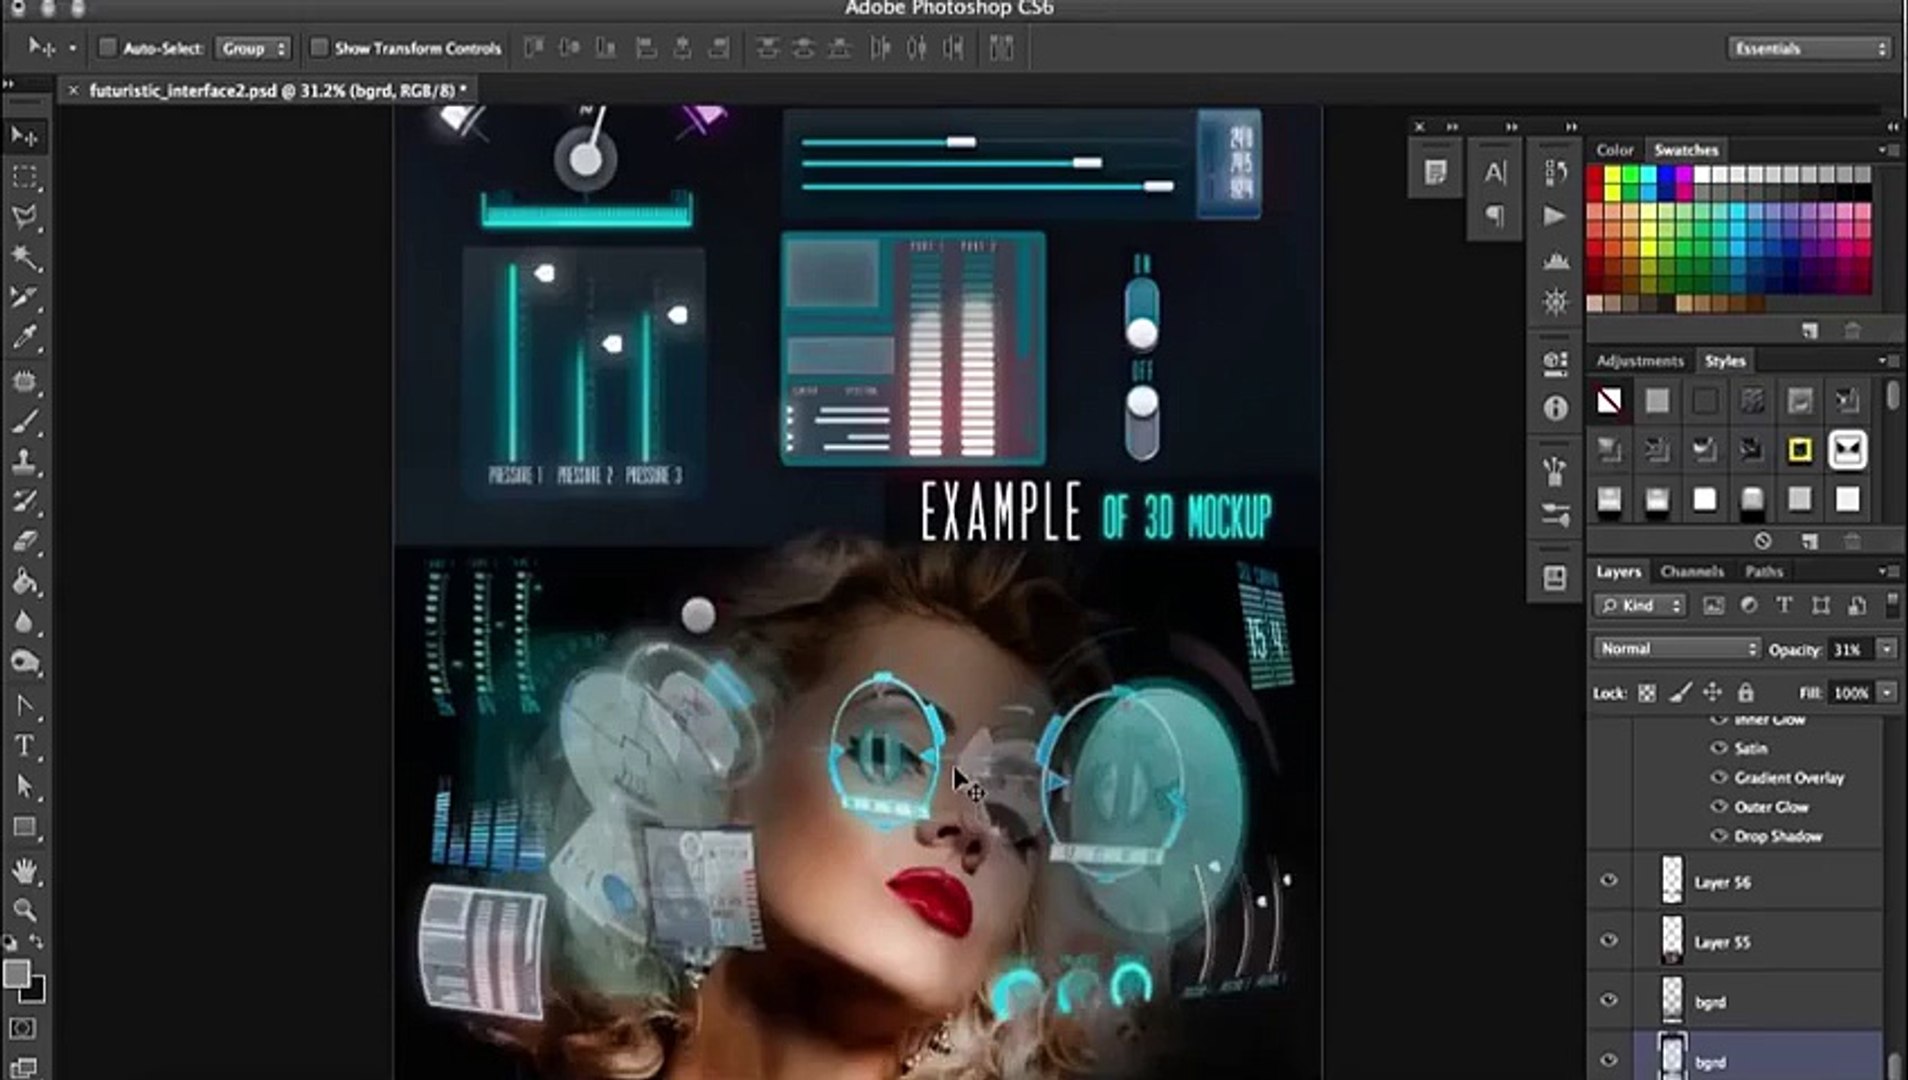Open the Auto-Select Group dropdown

pyautogui.click(x=253, y=48)
